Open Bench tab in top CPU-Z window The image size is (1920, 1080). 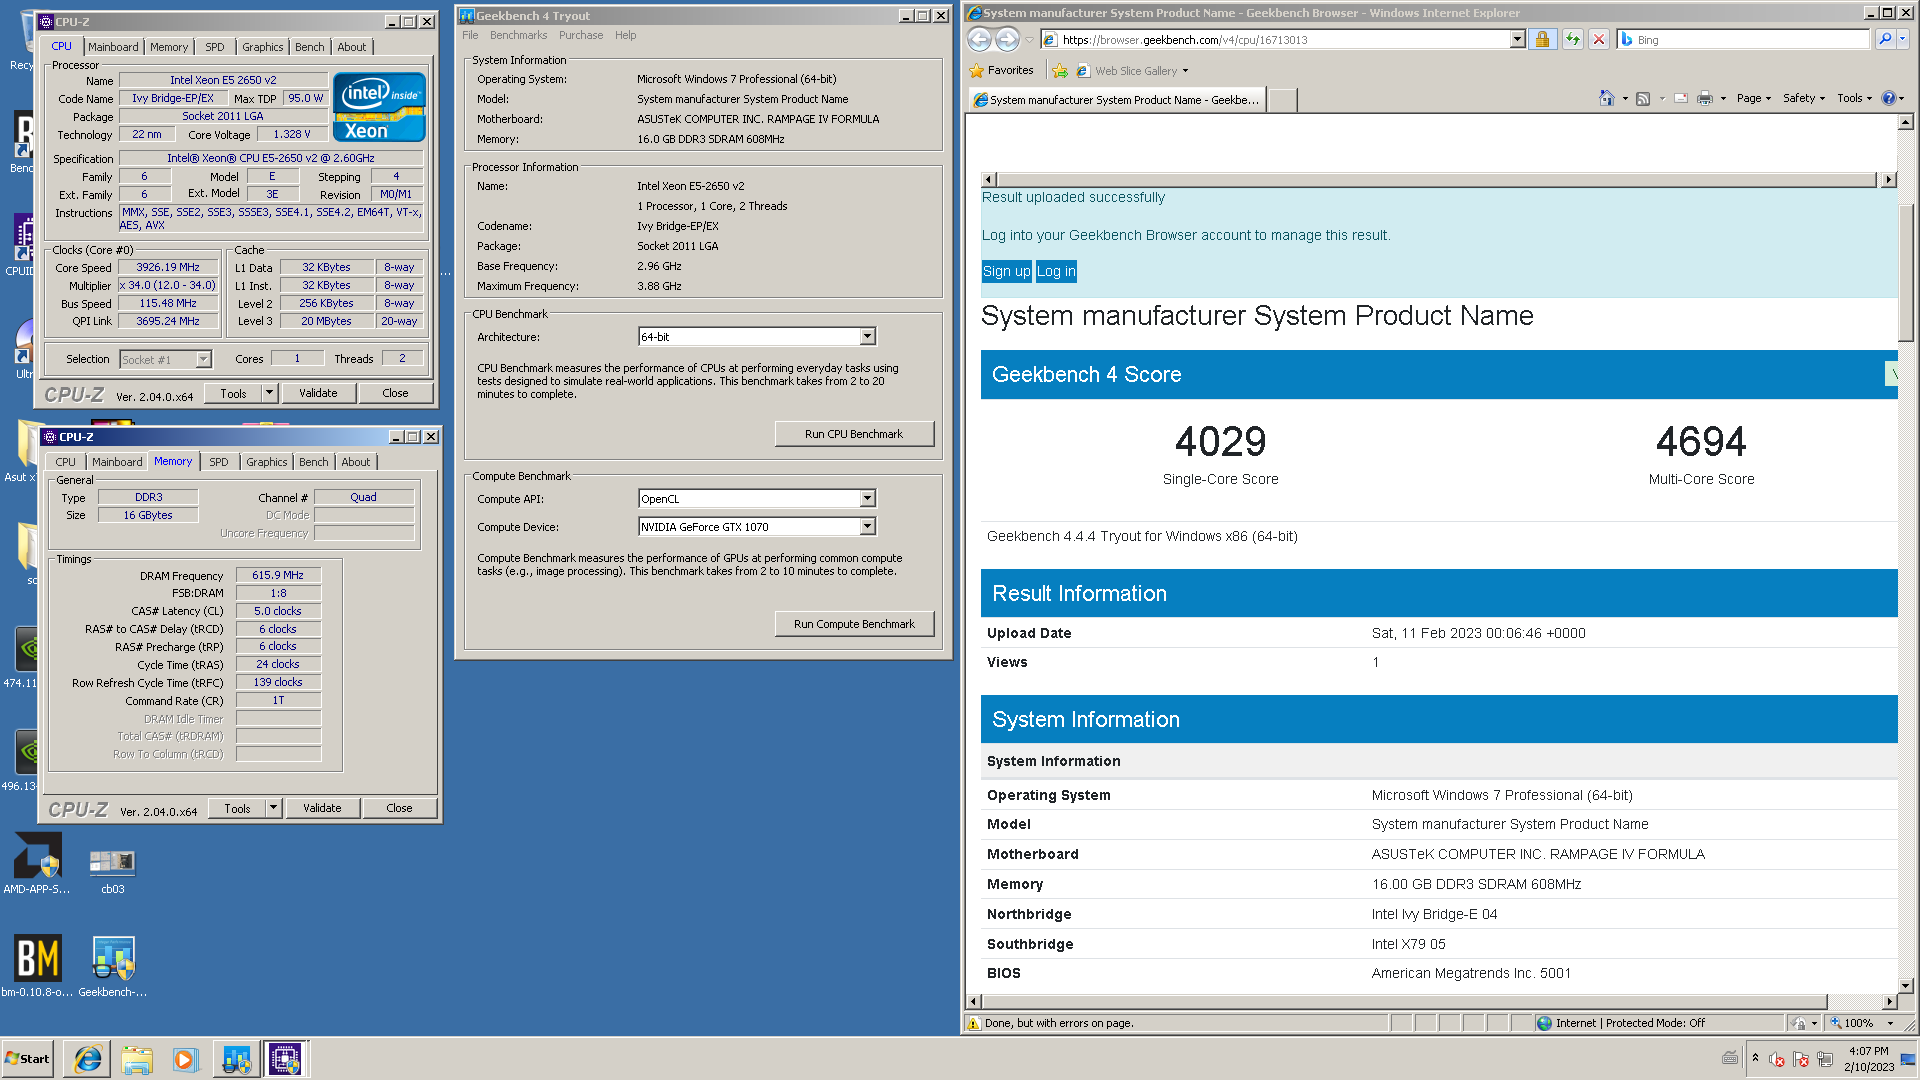[309, 47]
